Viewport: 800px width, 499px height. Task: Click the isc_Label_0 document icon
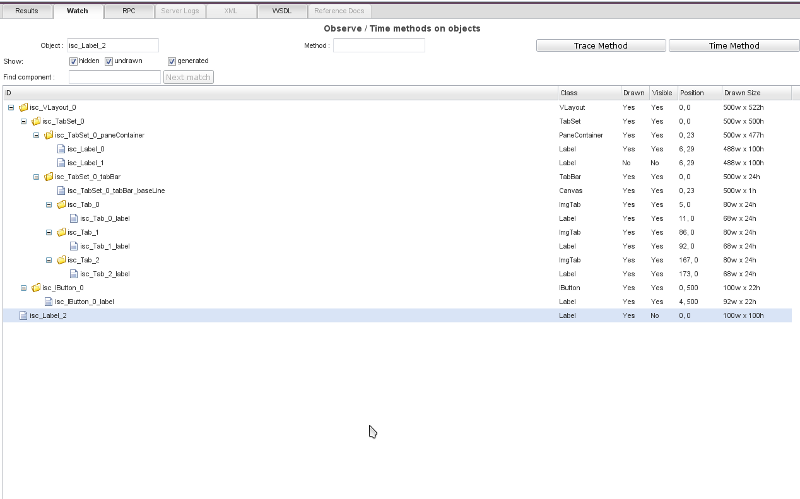click(61, 149)
